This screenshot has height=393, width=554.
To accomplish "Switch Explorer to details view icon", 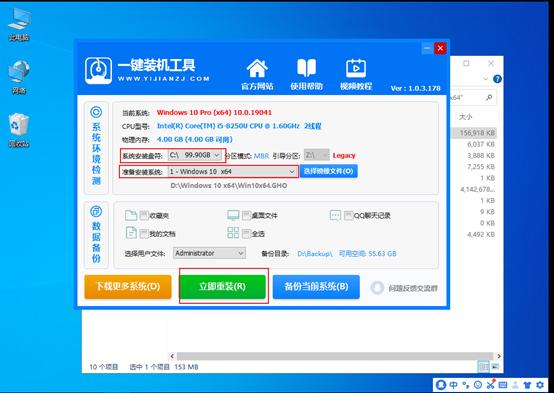I will coord(483,367).
